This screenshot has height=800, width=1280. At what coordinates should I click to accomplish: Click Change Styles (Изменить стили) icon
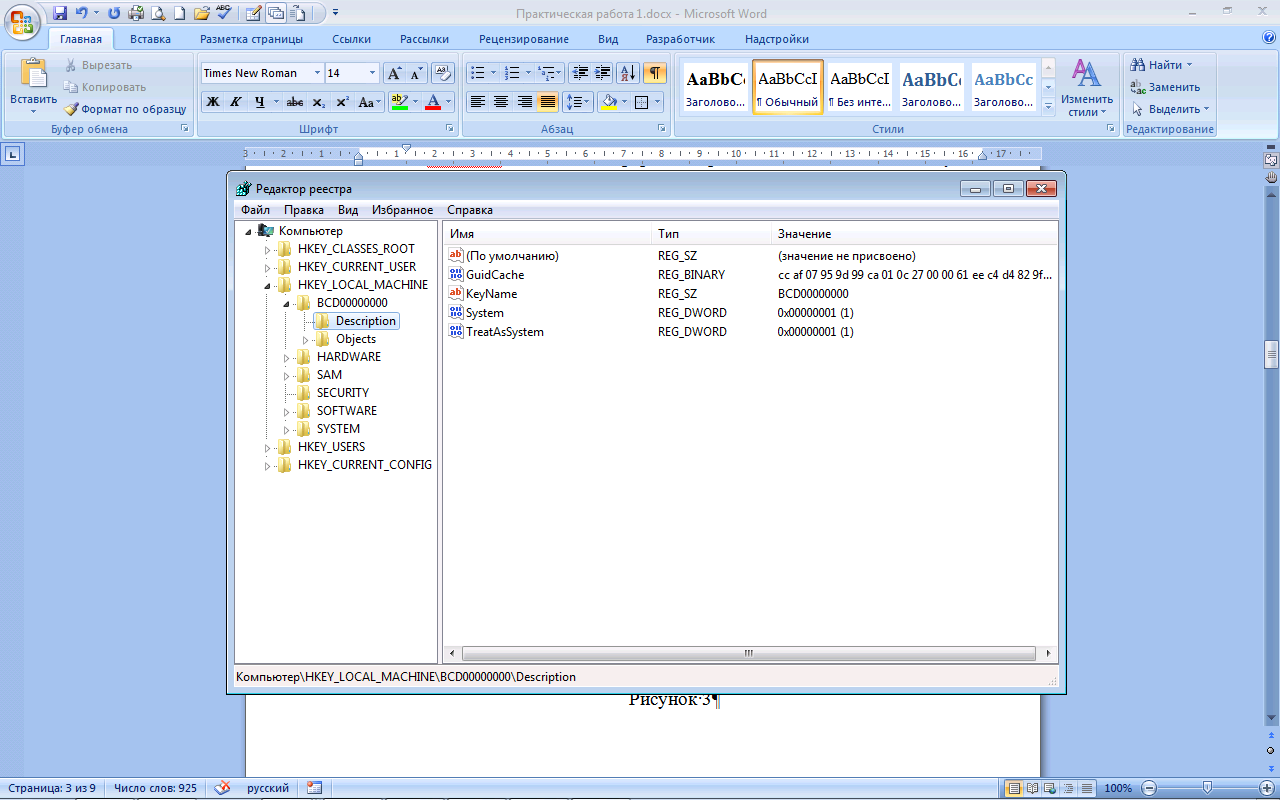(1087, 88)
